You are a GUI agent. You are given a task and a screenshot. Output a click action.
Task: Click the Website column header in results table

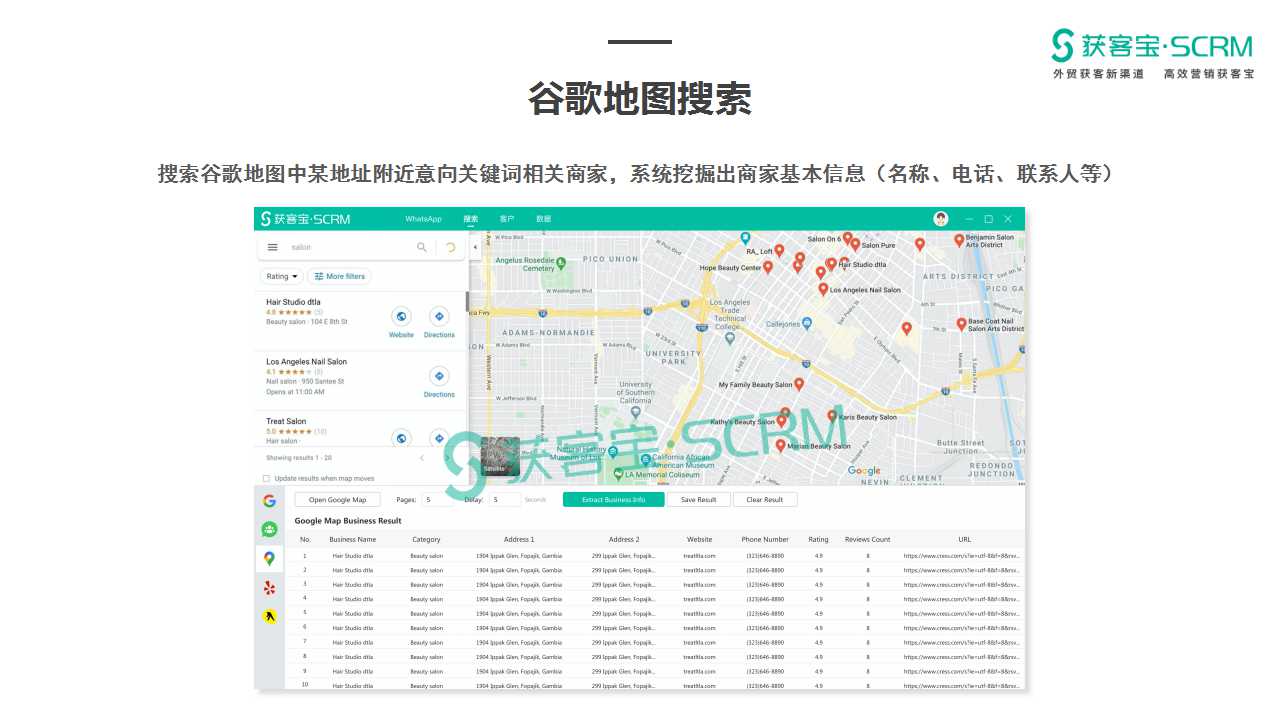[x=699, y=540]
